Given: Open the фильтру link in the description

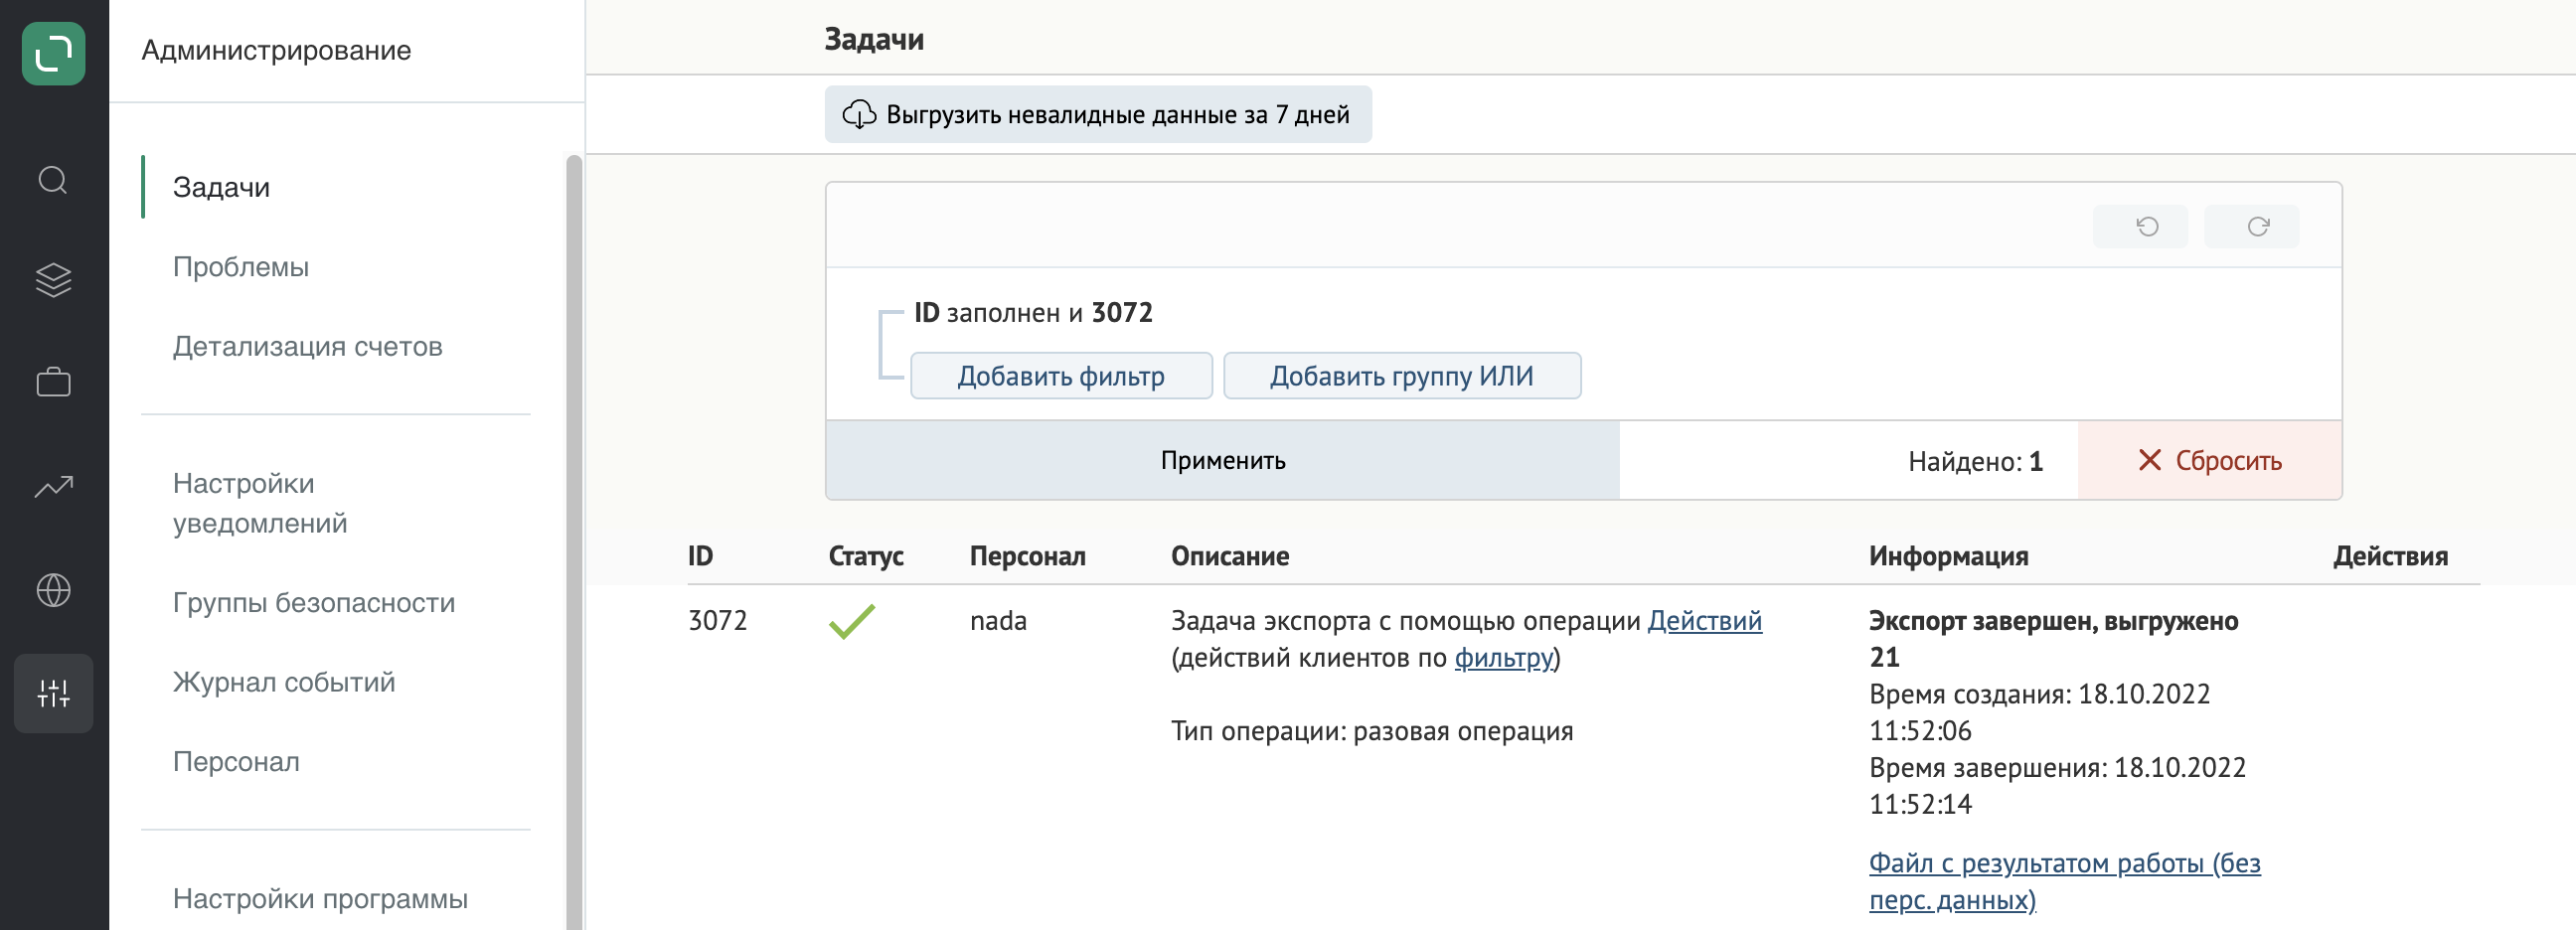Looking at the screenshot, I should pyautogui.click(x=1503, y=658).
